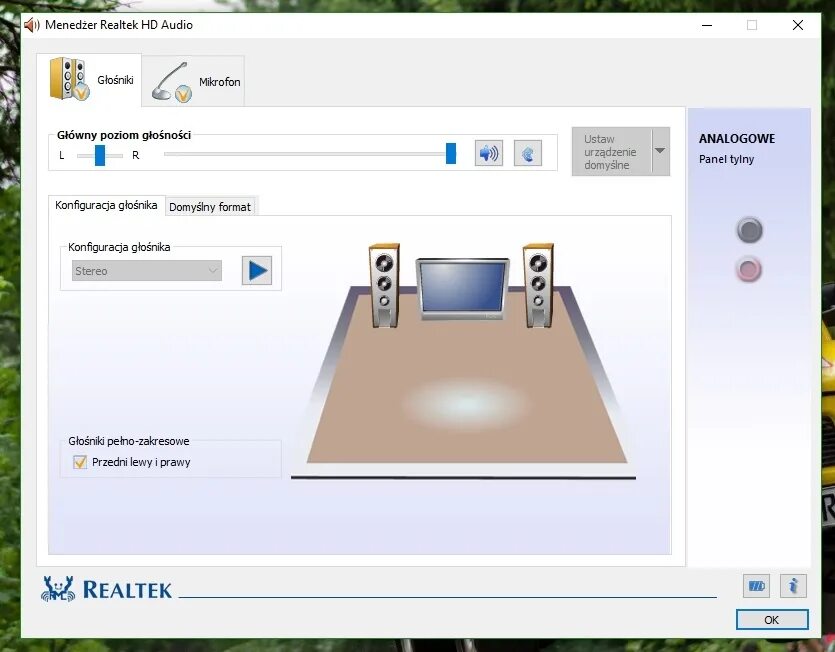
Task: Click the monitor in the room diagram
Action: click(462, 289)
